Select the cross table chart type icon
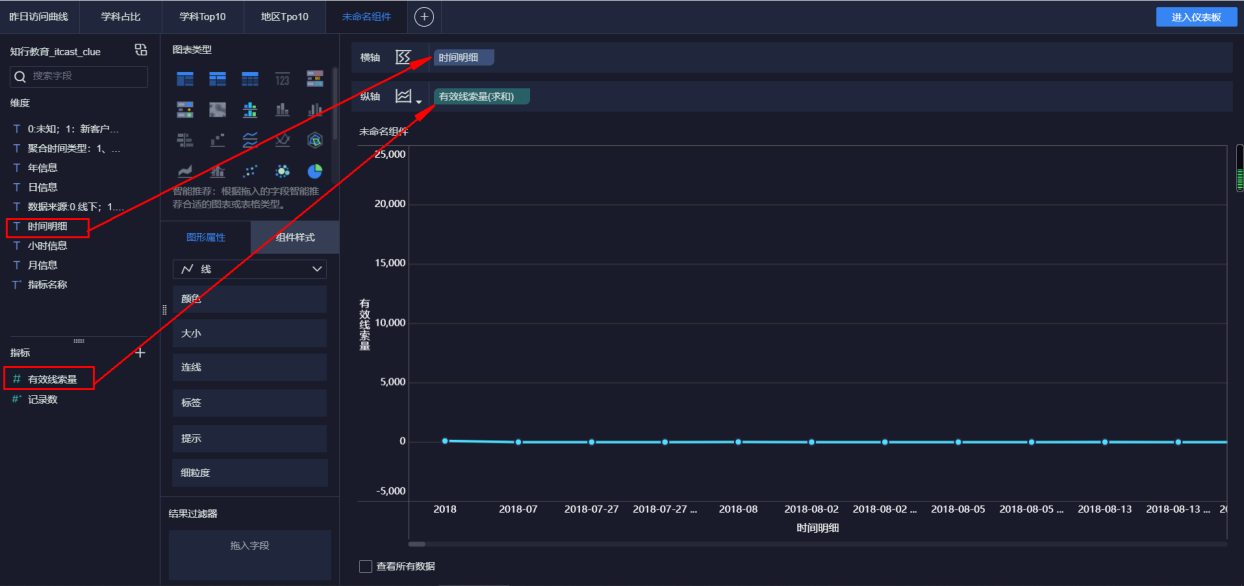This screenshot has width=1244, height=586. [217, 78]
